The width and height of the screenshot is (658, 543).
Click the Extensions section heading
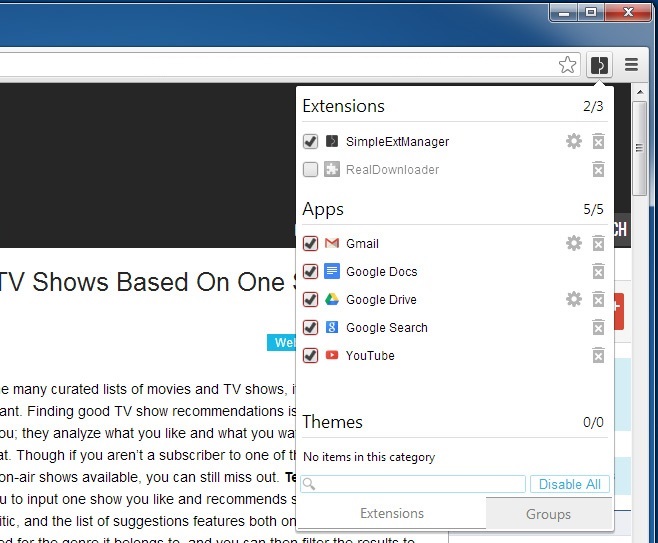pyautogui.click(x=343, y=106)
